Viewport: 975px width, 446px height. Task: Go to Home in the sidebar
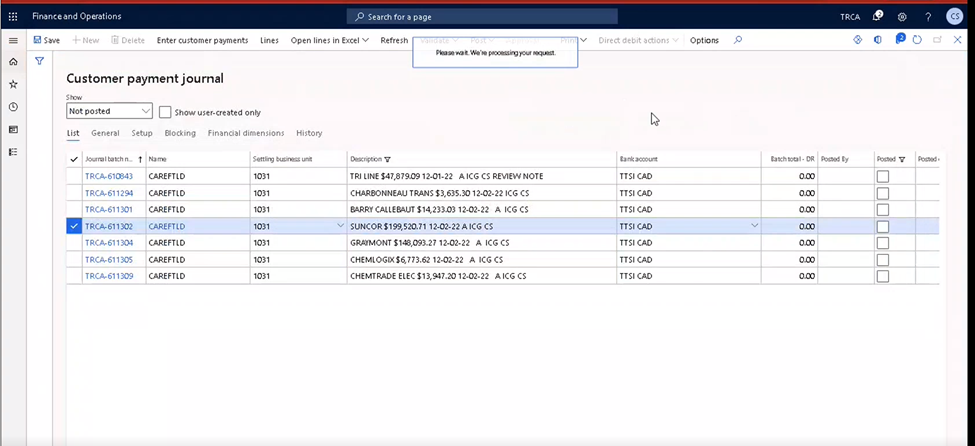click(x=13, y=62)
